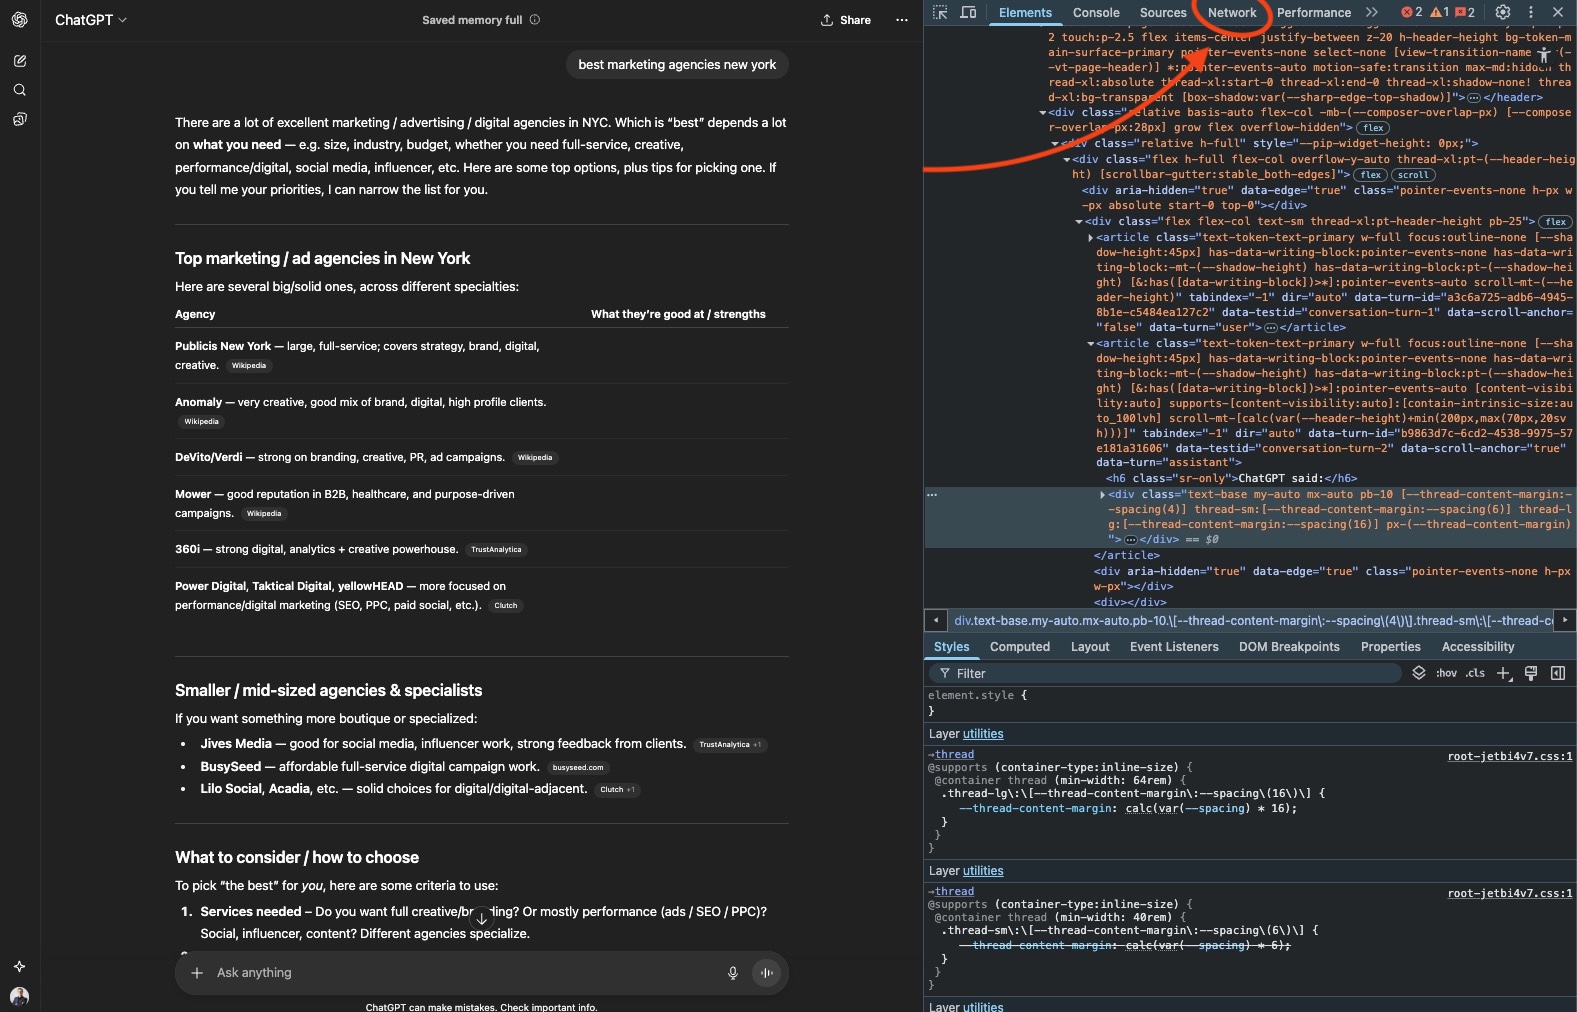
Task: Open the first root-jetbi4v7.css:1 source link
Action: pos(1510,756)
